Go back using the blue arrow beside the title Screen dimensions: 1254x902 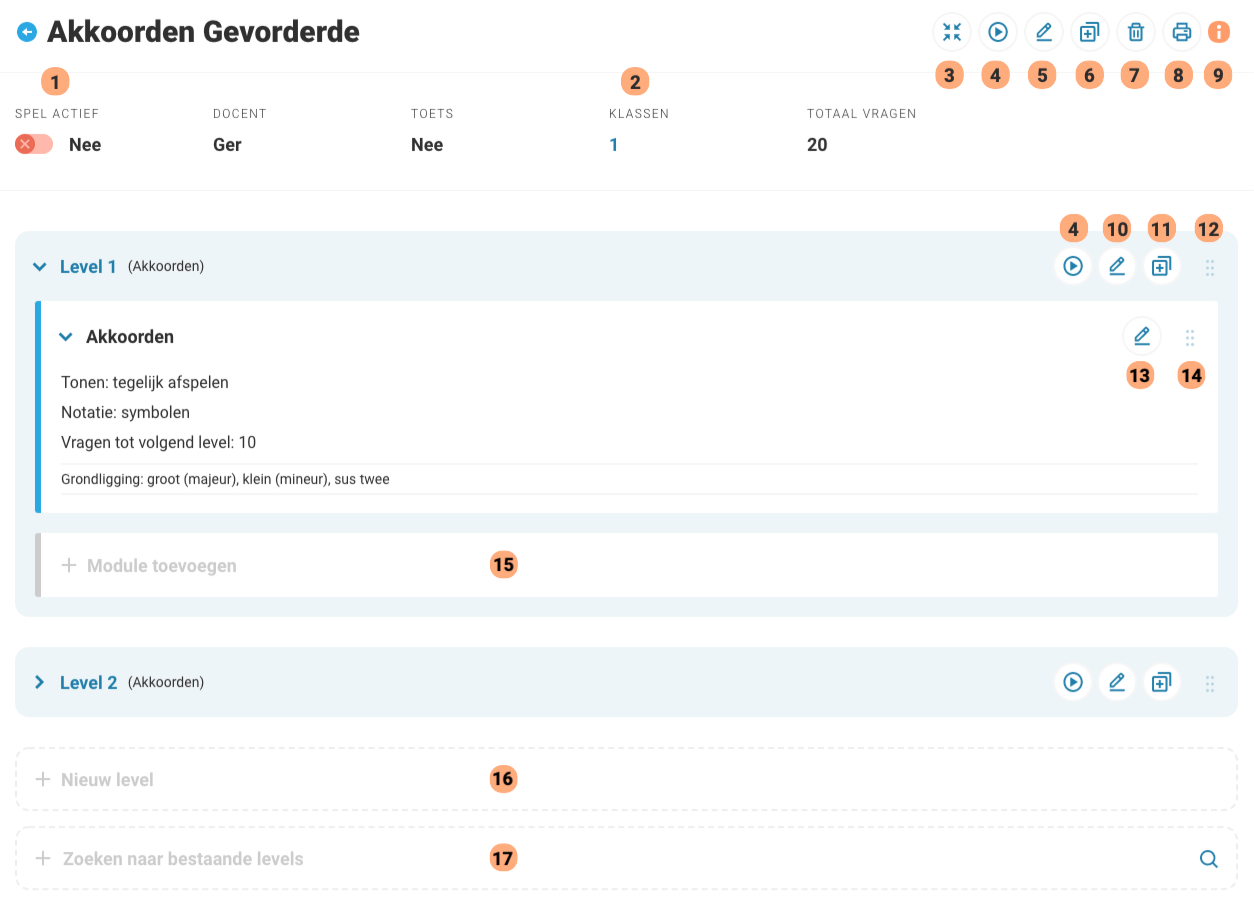point(27,32)
